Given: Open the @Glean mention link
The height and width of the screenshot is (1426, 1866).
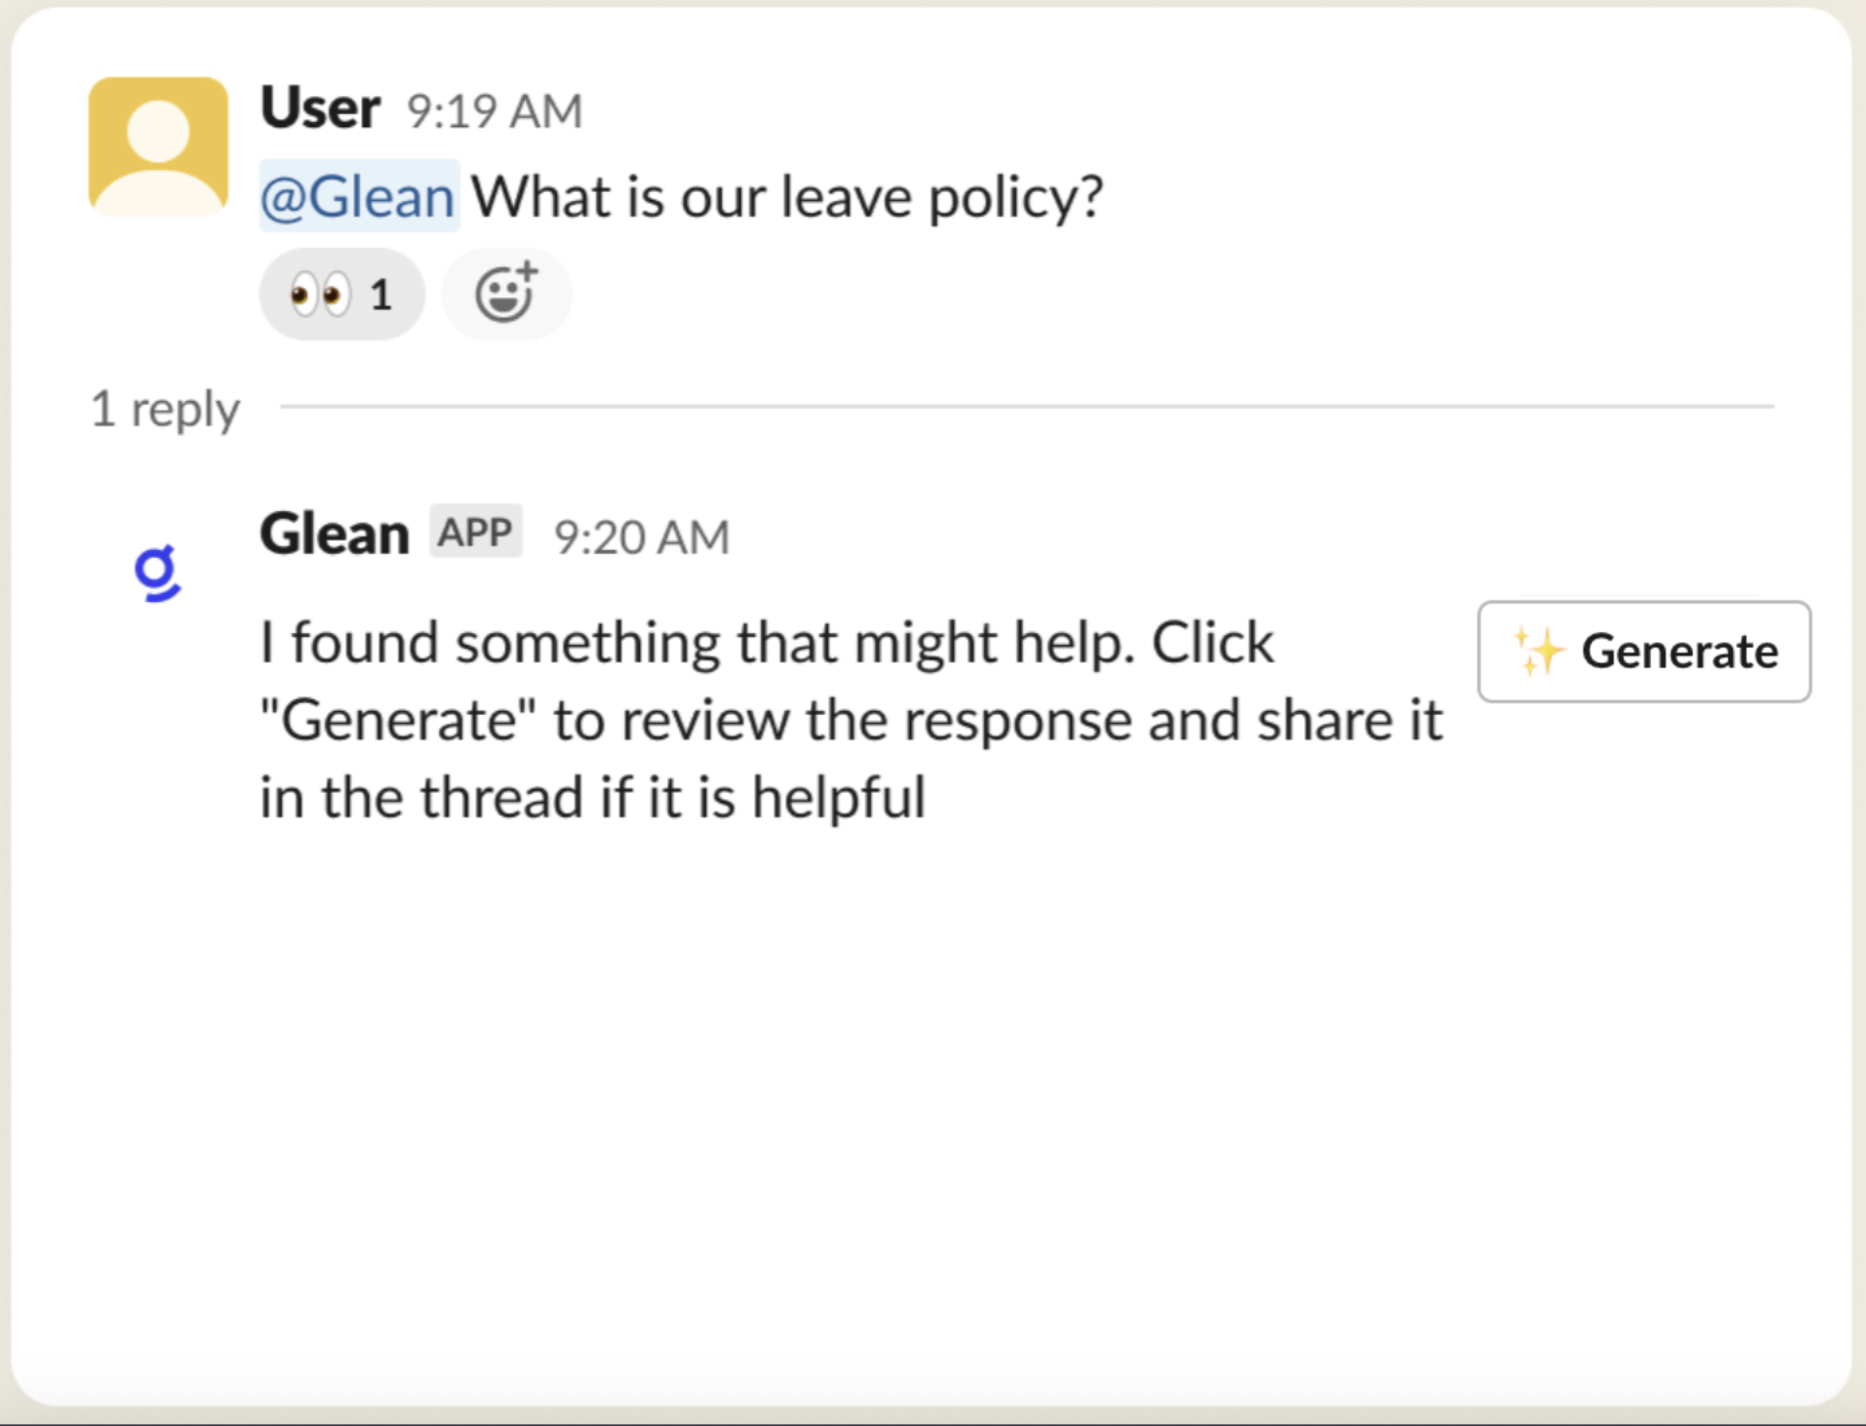Looking at the screenshot, I should 358,196.
